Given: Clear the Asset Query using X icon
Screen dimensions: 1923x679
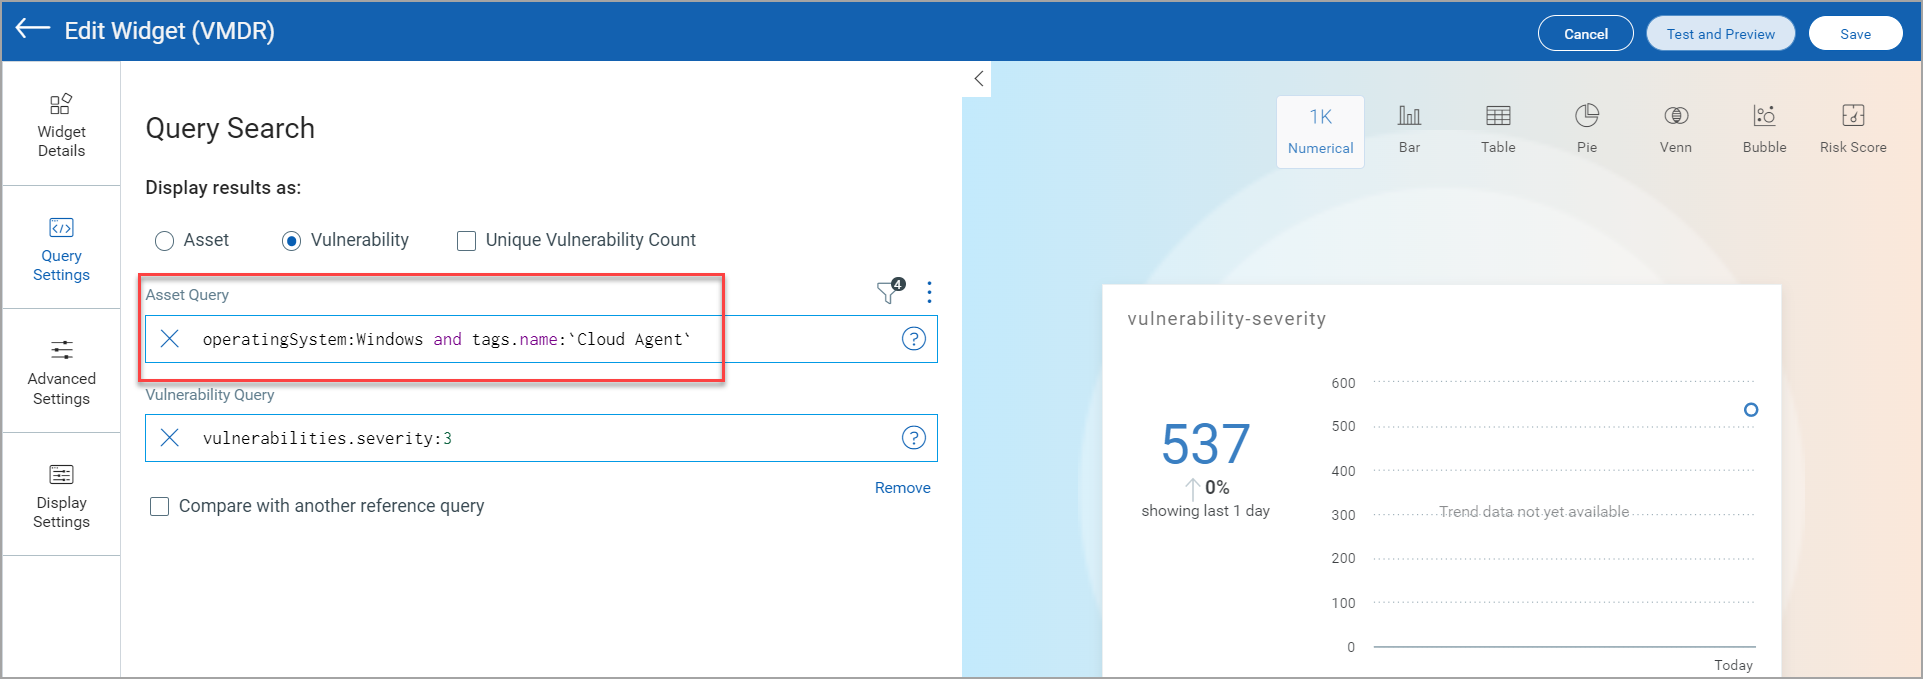Looking at the screenshot, I should (x=170, y=339).
